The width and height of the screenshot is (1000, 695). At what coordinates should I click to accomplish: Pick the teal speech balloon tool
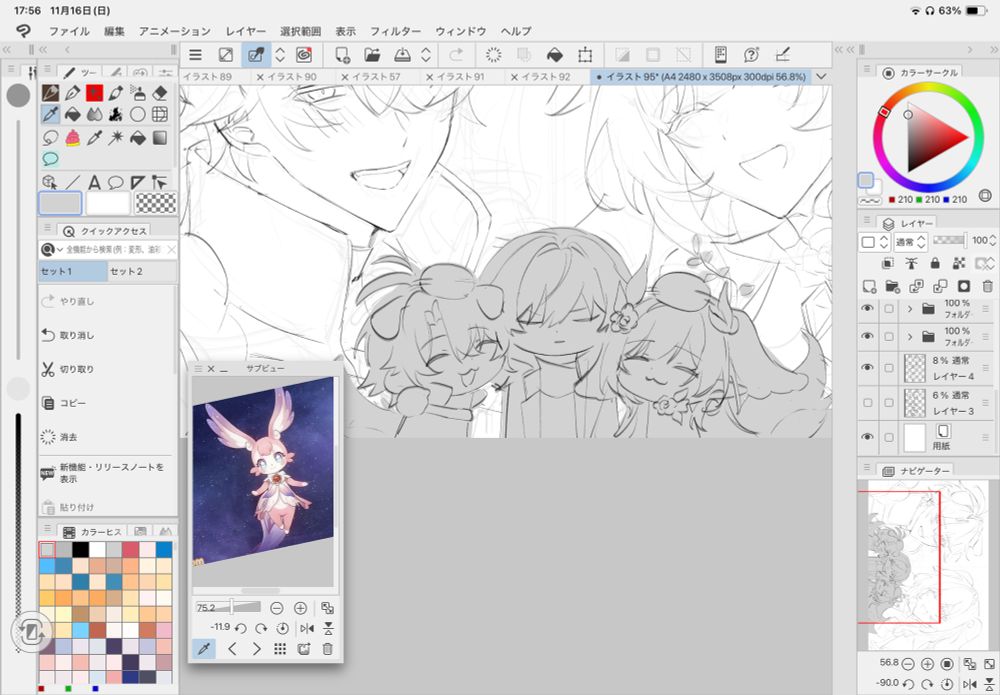pos(50,159)
